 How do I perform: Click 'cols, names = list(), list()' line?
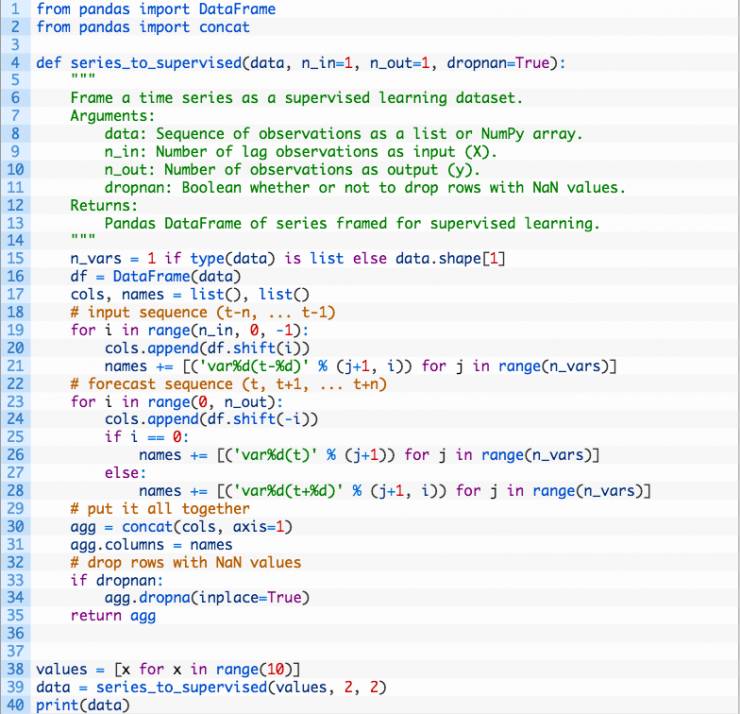coord(190,294)
